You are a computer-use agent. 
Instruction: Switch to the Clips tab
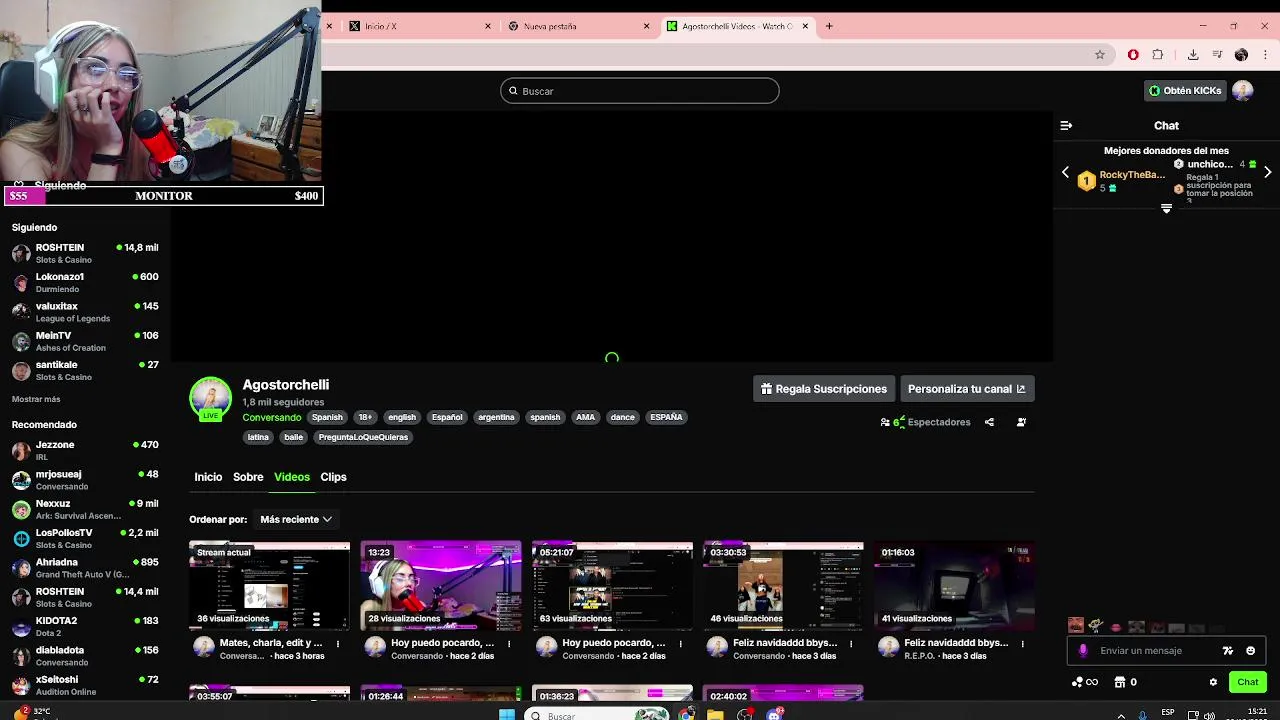click(333, 477)
